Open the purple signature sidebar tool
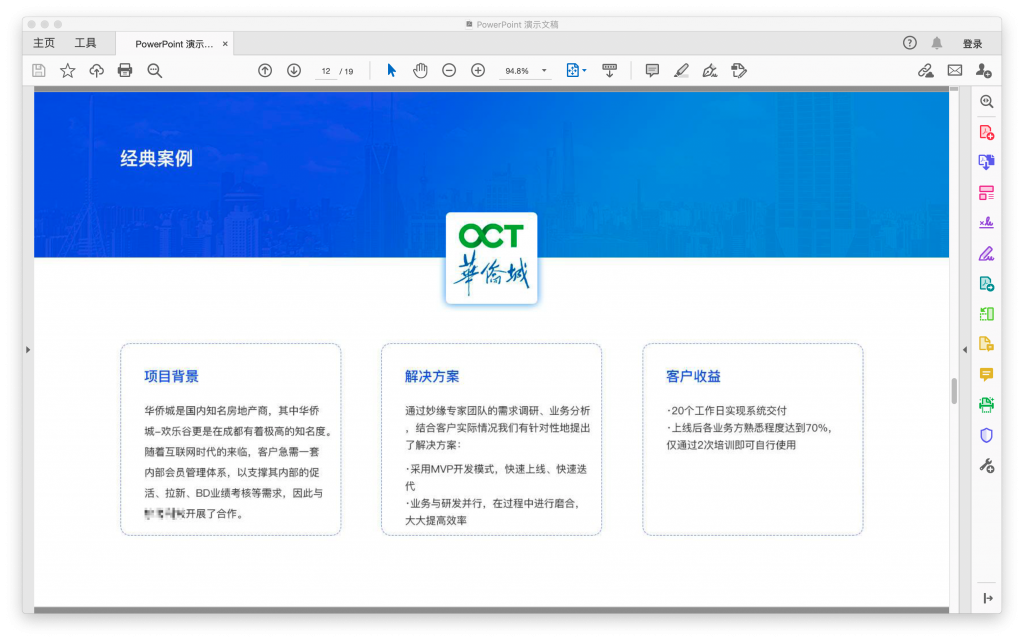Screen dimensions: 1024x641 tap(987, 223)
